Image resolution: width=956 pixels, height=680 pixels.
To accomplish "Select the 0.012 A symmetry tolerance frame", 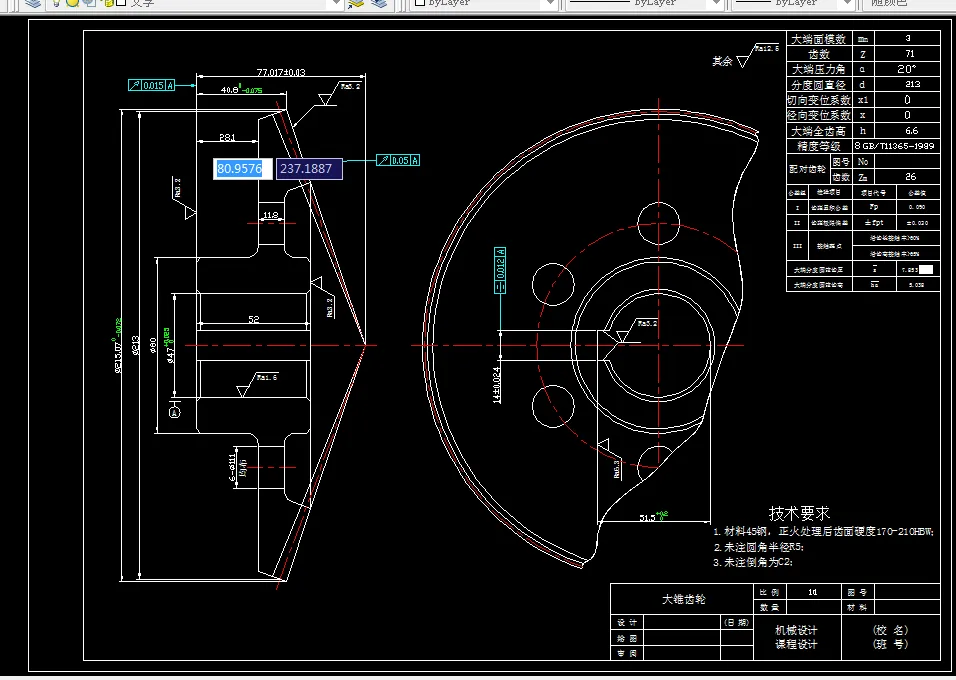I will pos(500,270).
